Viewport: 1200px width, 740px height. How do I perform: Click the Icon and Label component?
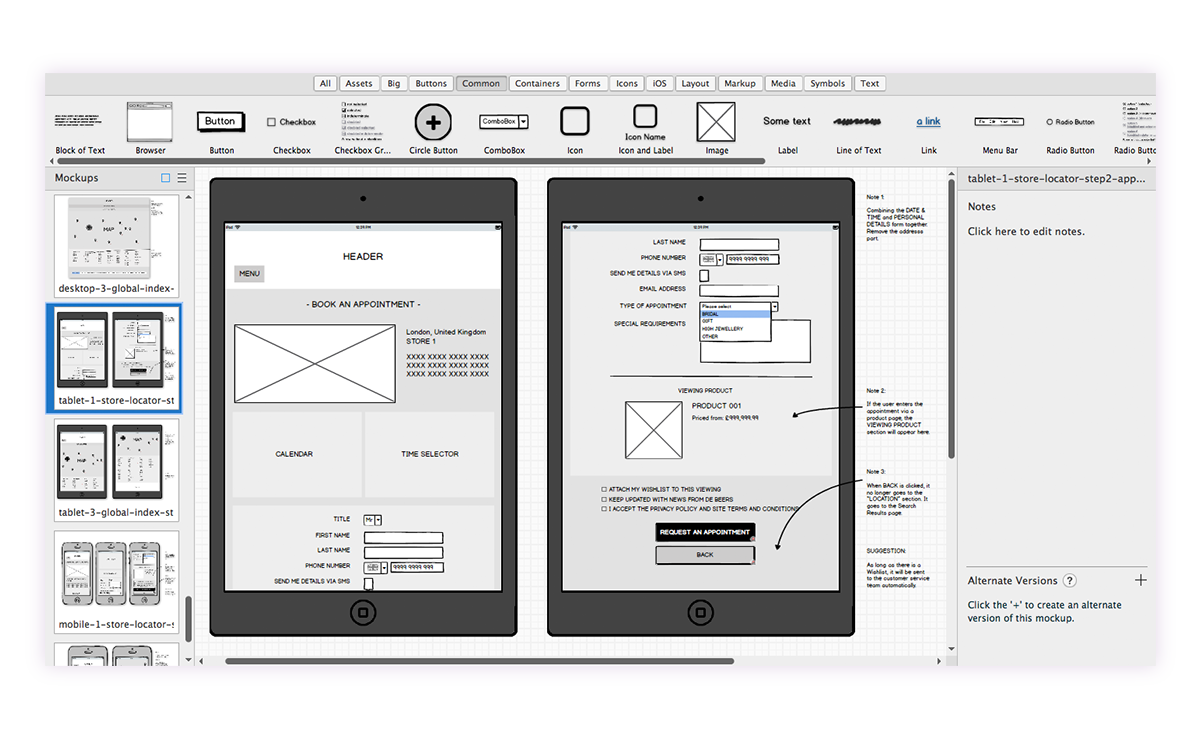tap(645, 116)
